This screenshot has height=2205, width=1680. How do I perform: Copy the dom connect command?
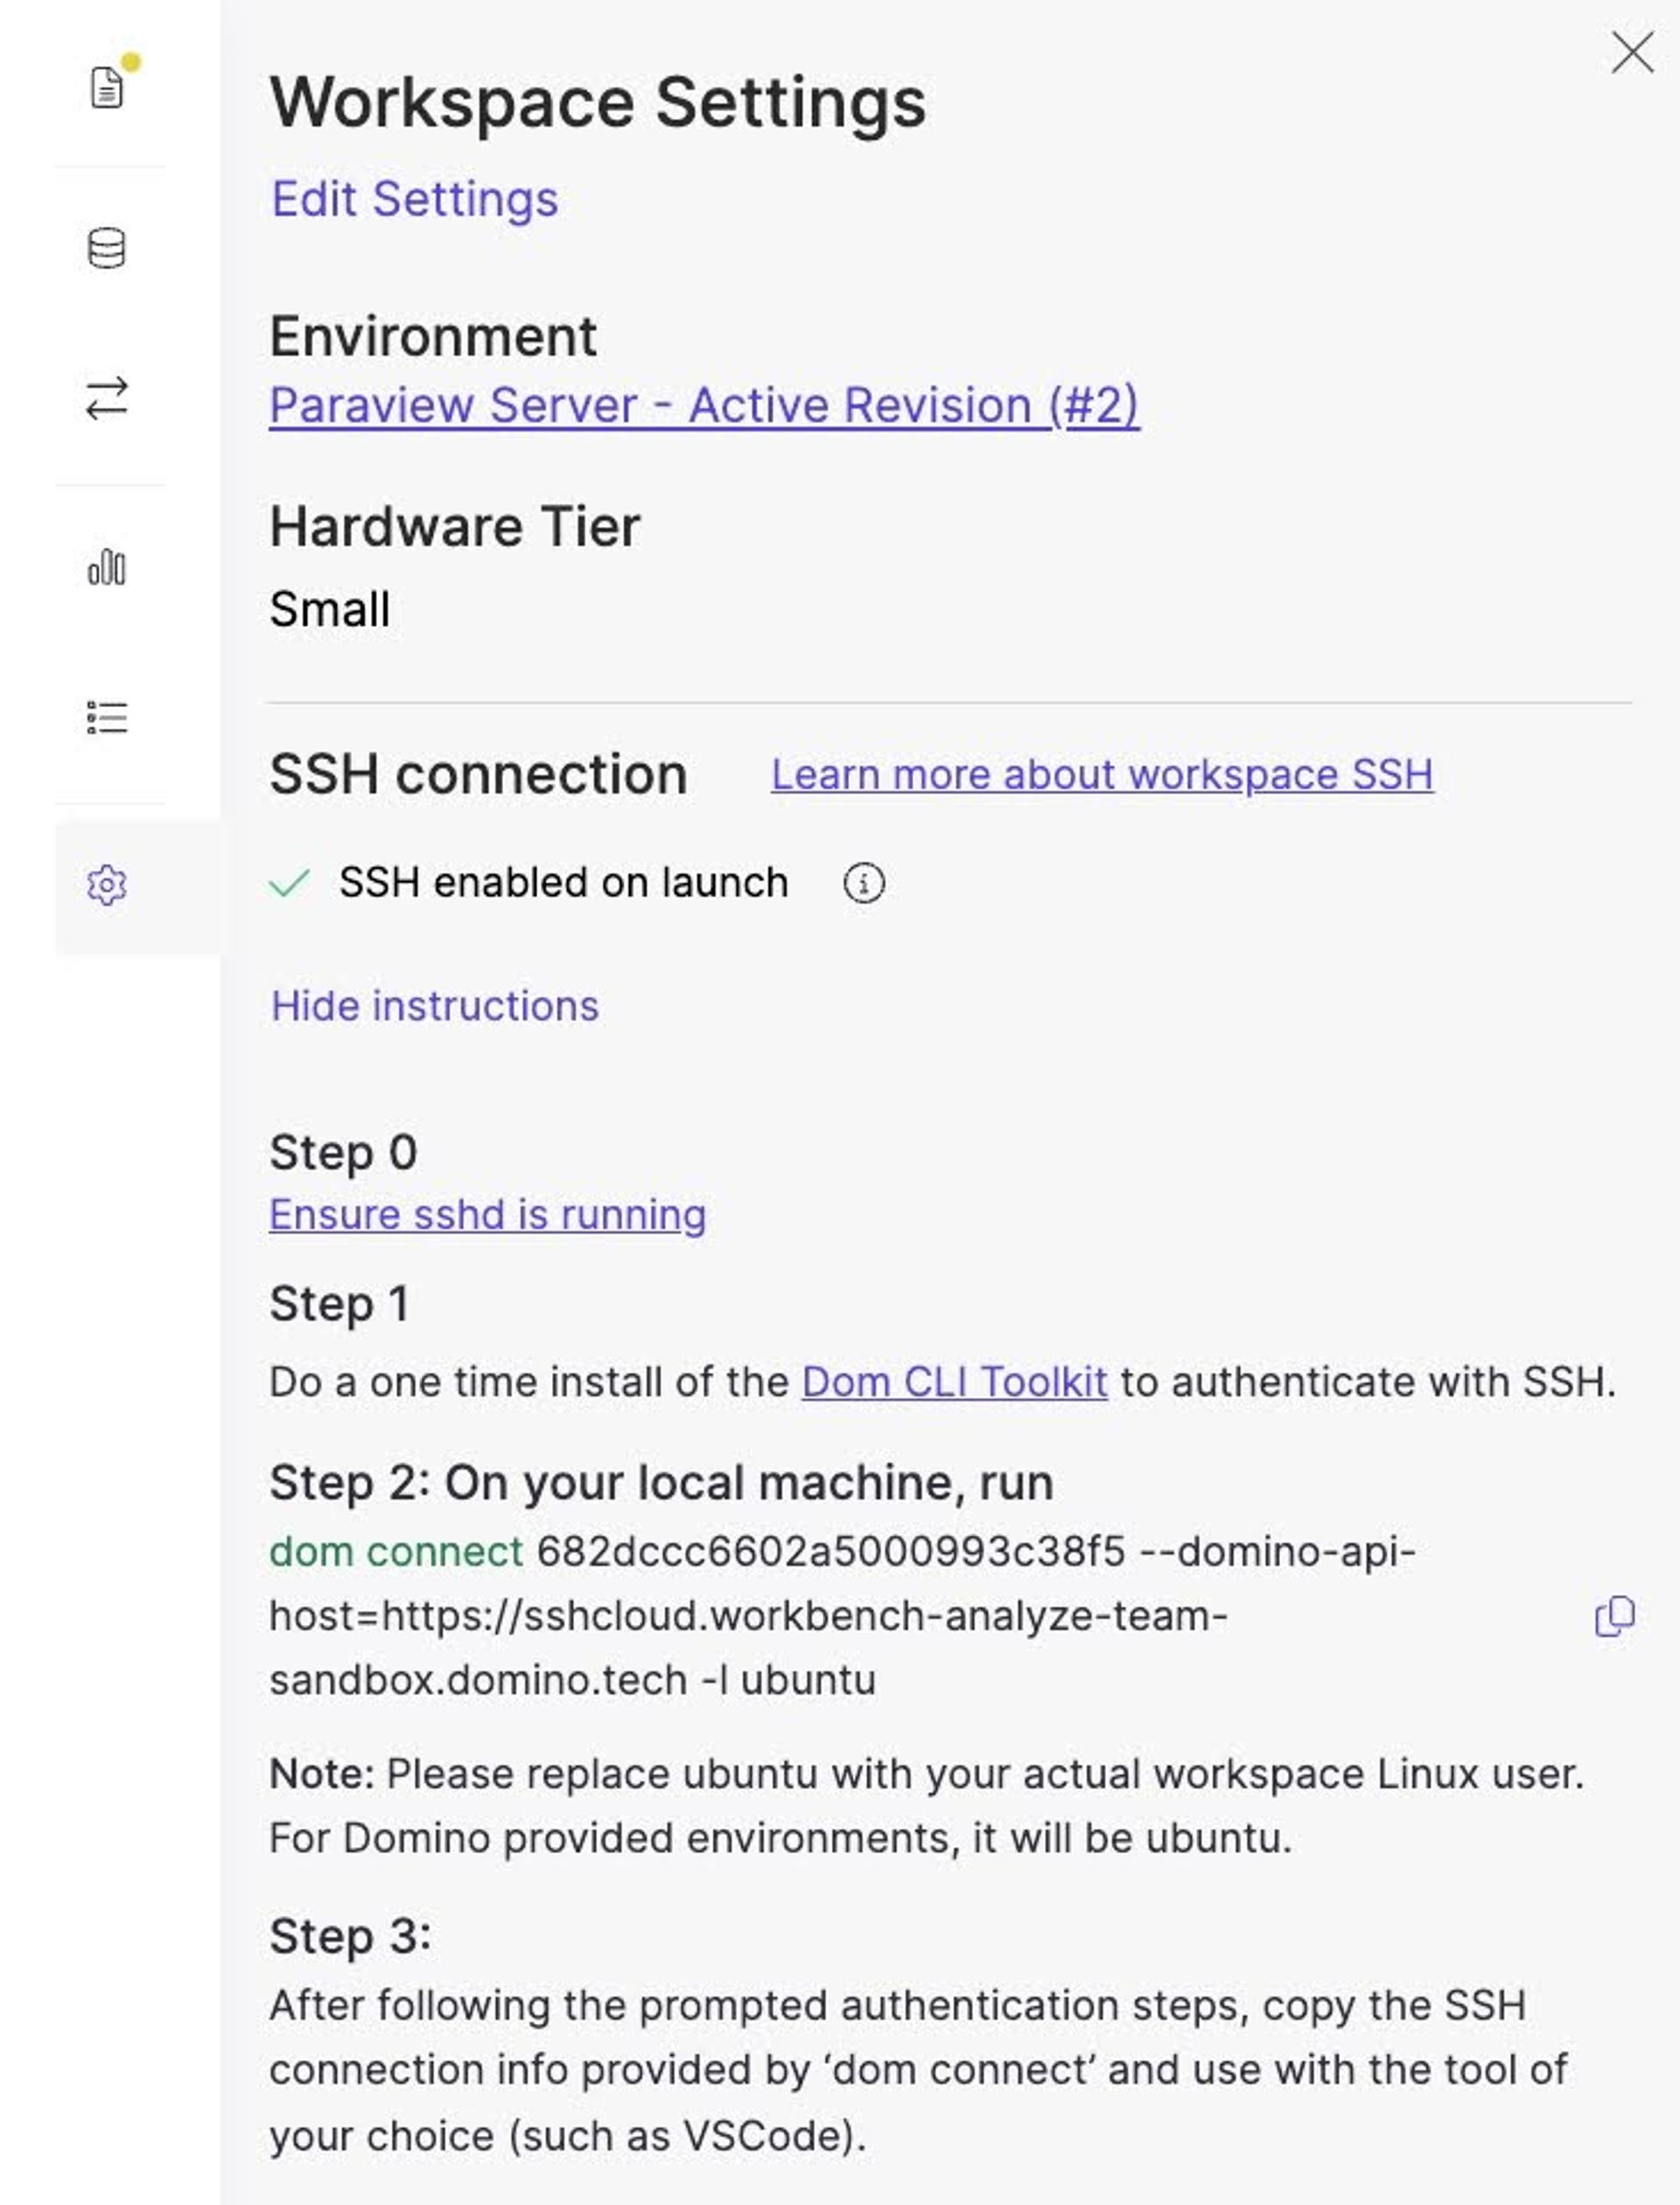[x=1613, y=1616]
